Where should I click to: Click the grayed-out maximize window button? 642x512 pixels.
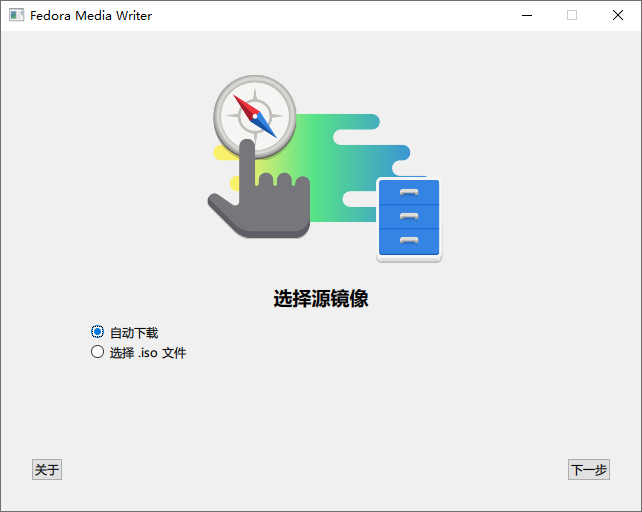[572, 16]
